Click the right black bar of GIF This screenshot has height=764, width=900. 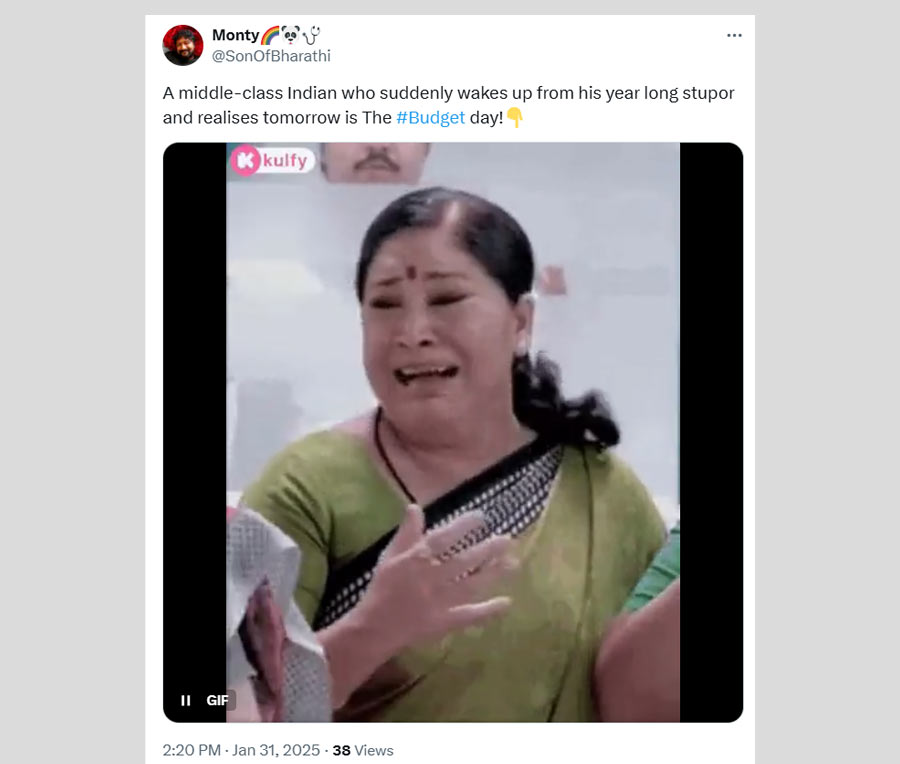point(711,432)
